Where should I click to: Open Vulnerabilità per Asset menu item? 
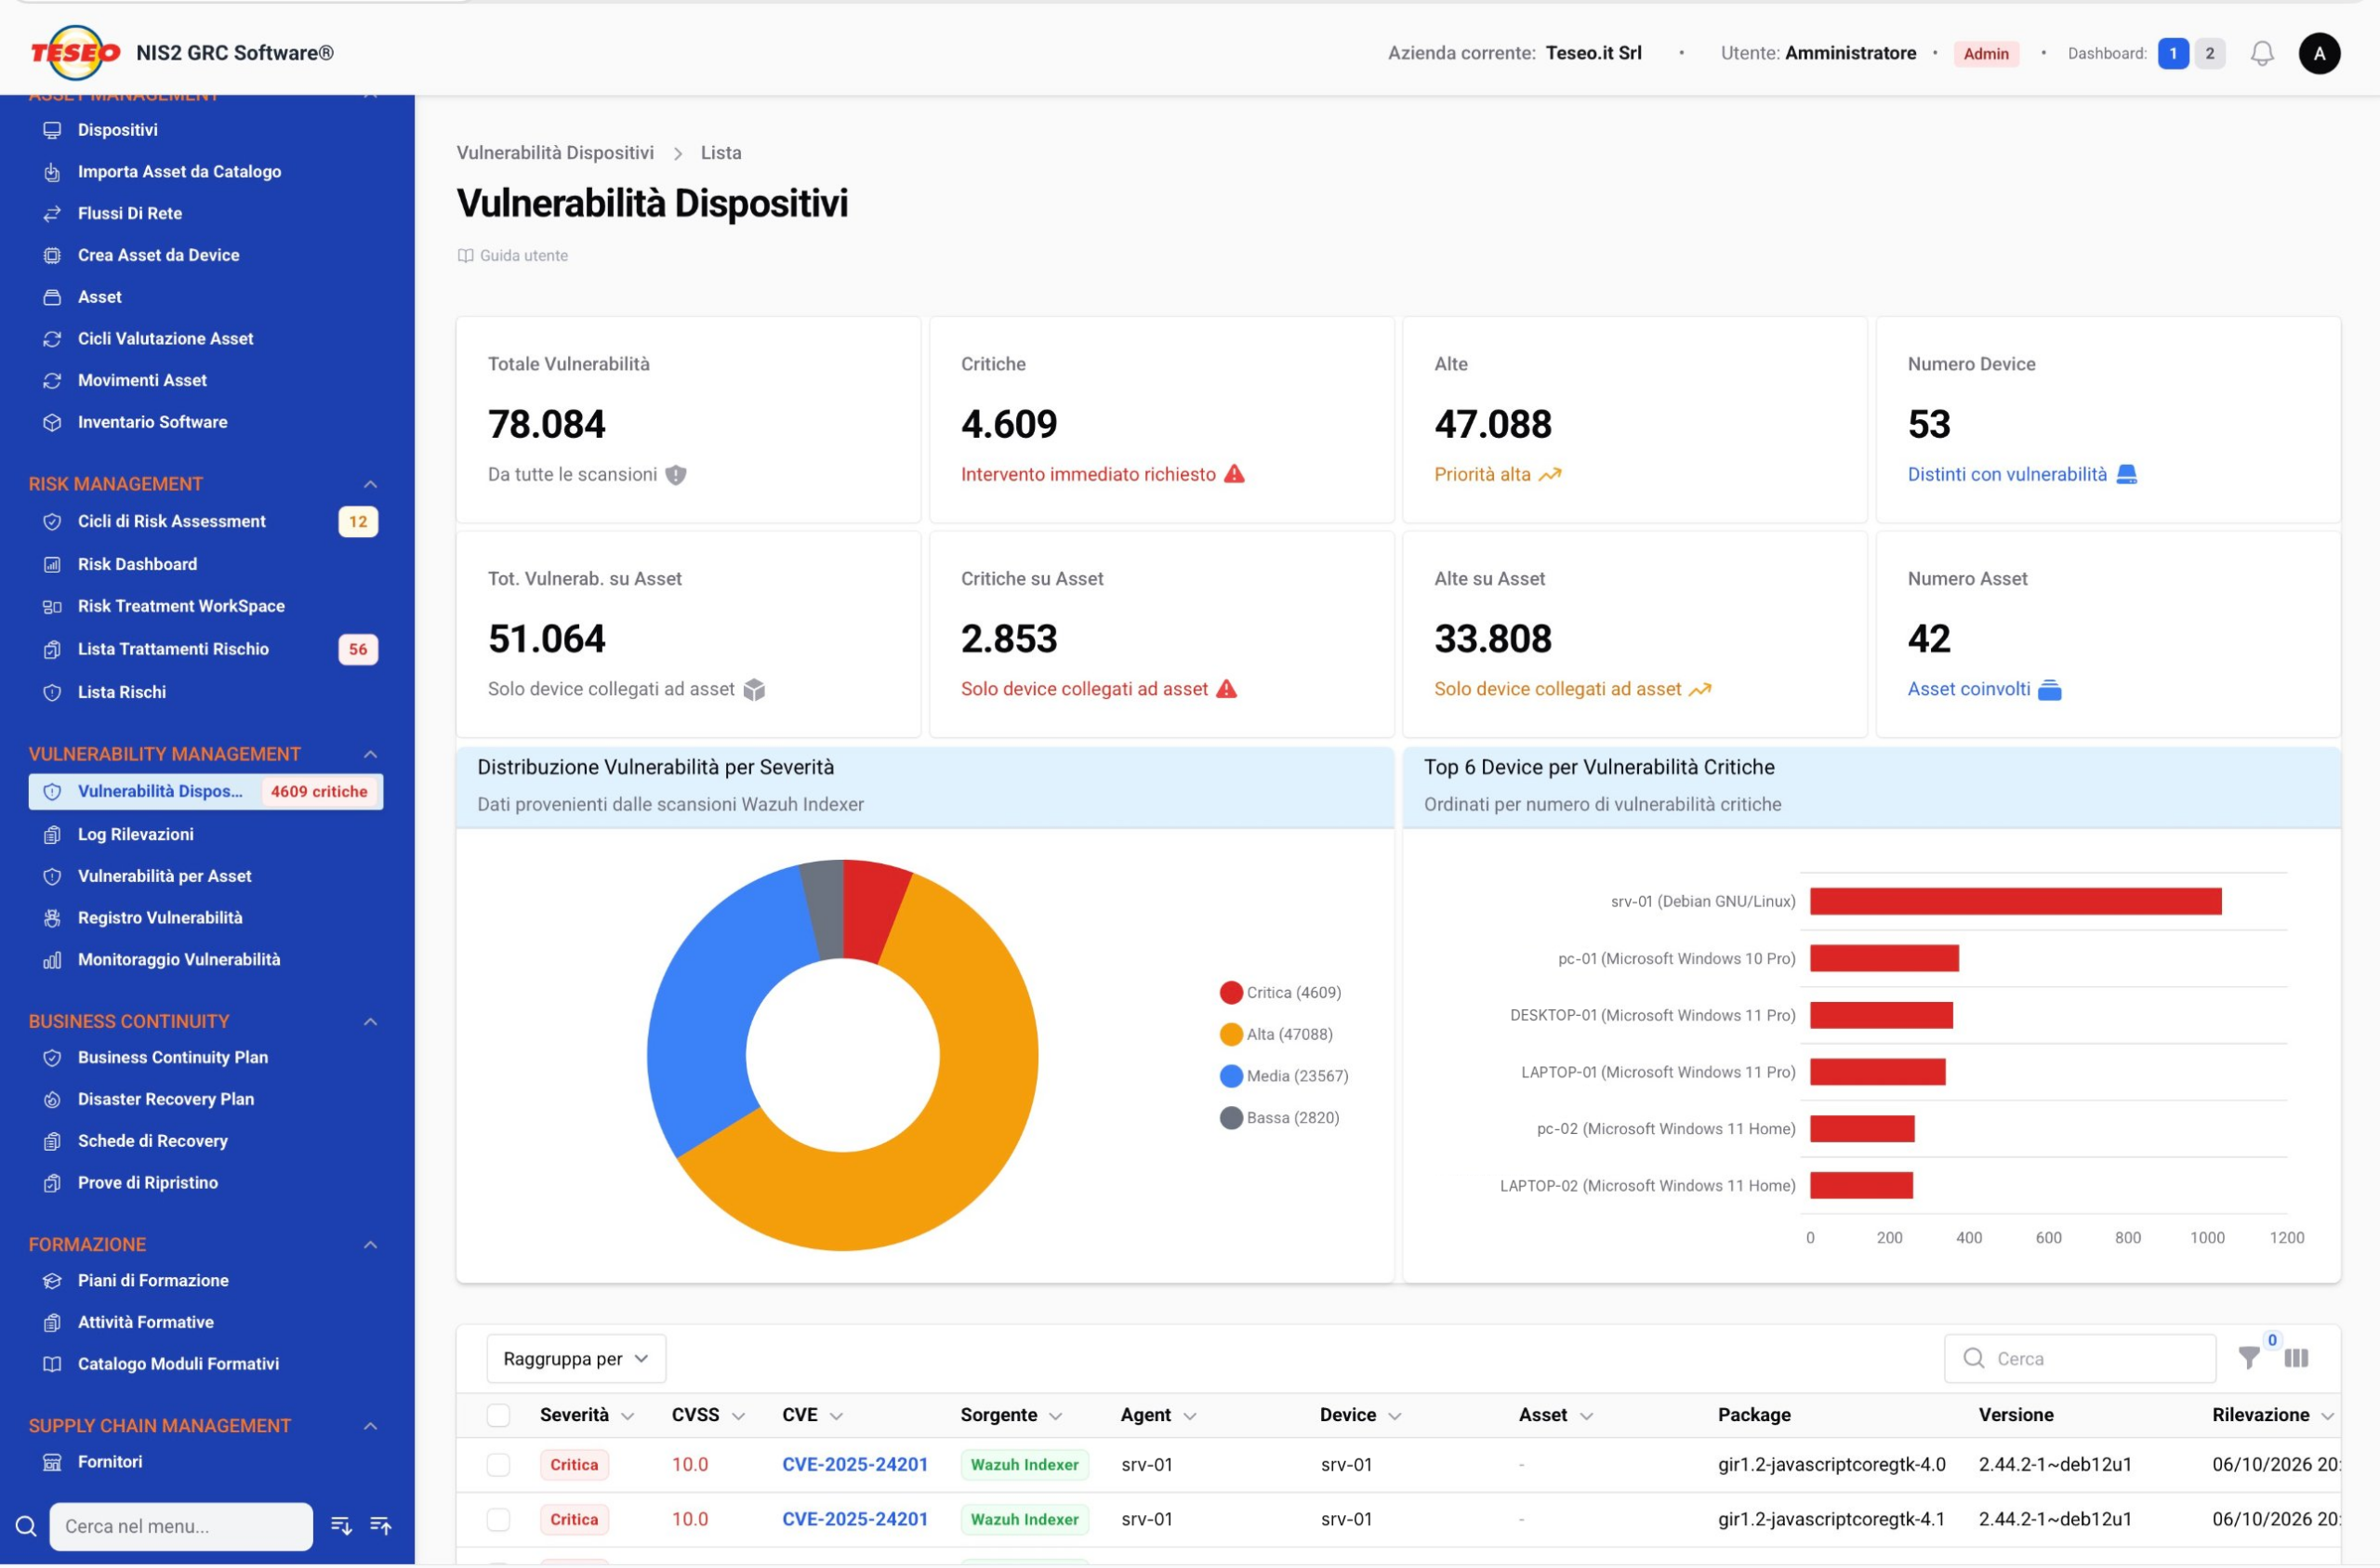(x=205, y=876)
